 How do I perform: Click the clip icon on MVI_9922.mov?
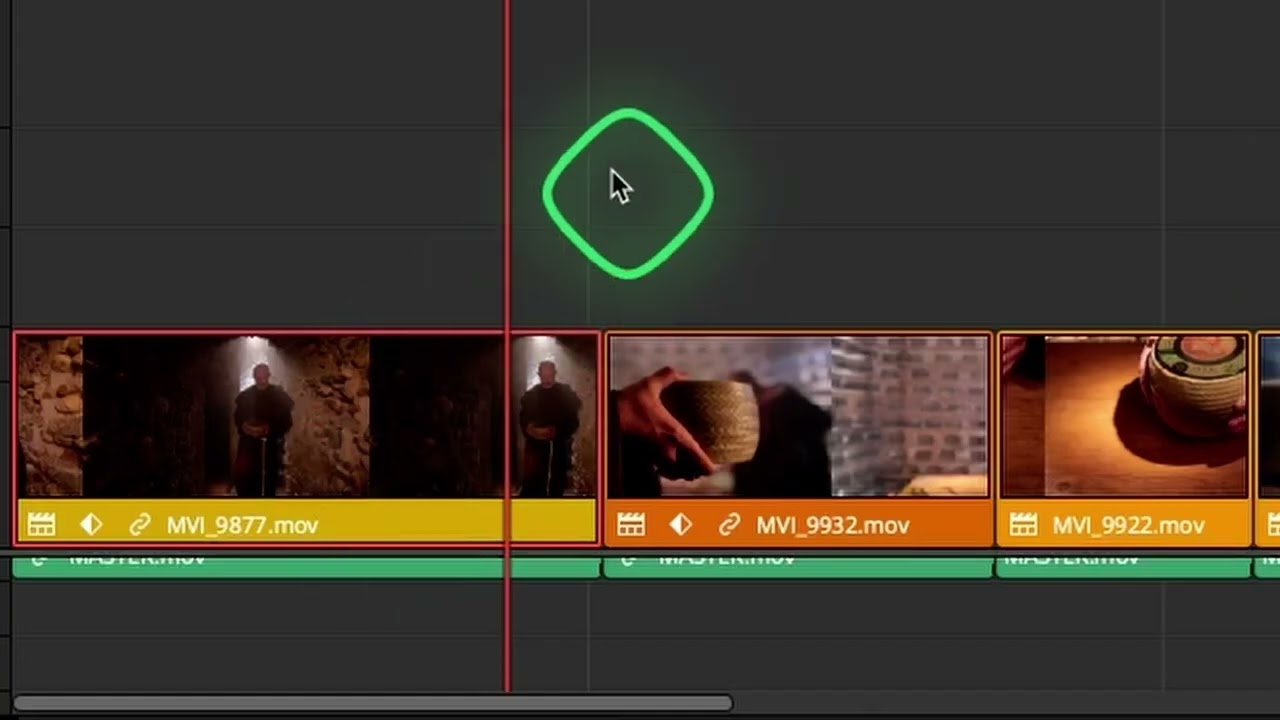coord(1023,524)
